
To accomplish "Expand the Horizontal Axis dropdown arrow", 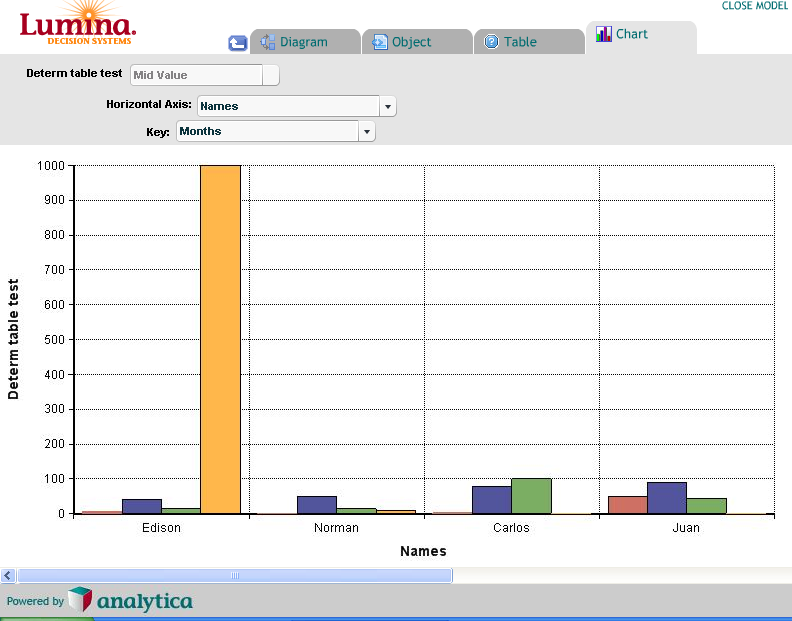I will point(388,106).
